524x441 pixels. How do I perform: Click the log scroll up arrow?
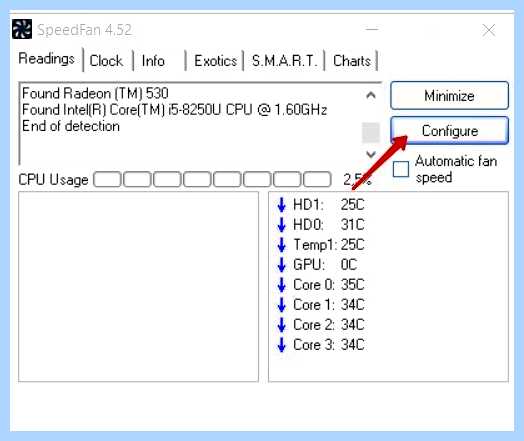pos(371,96)
